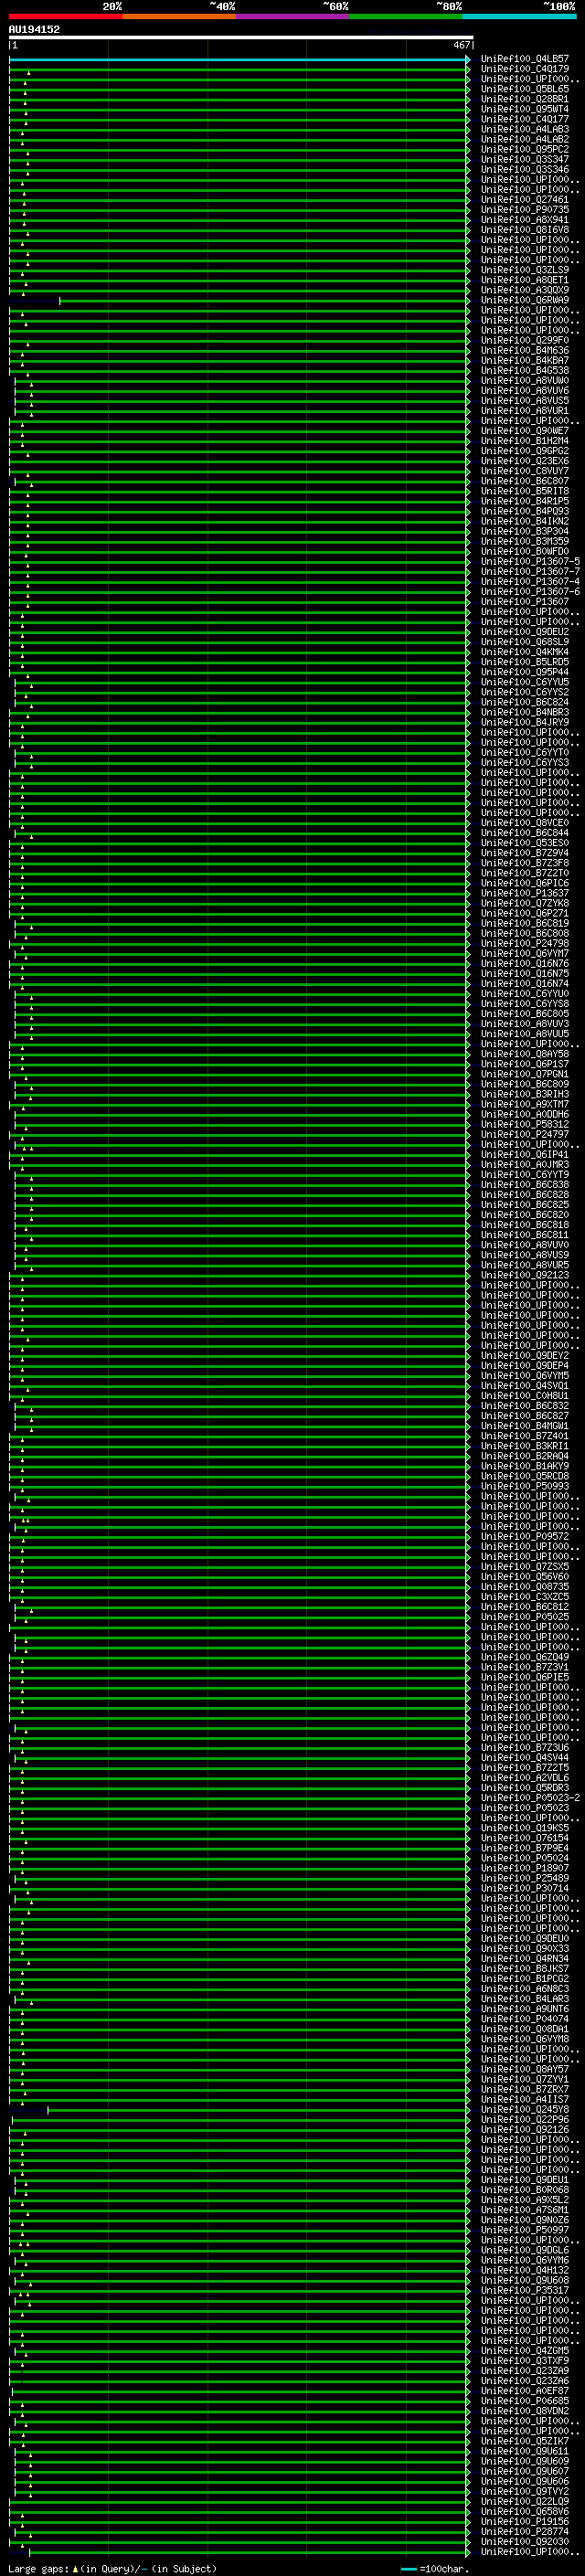Open hit UniRef100_Q8VDN2
The height and width of the screenshot is (2576, 585).
(x=524, y=2411)
